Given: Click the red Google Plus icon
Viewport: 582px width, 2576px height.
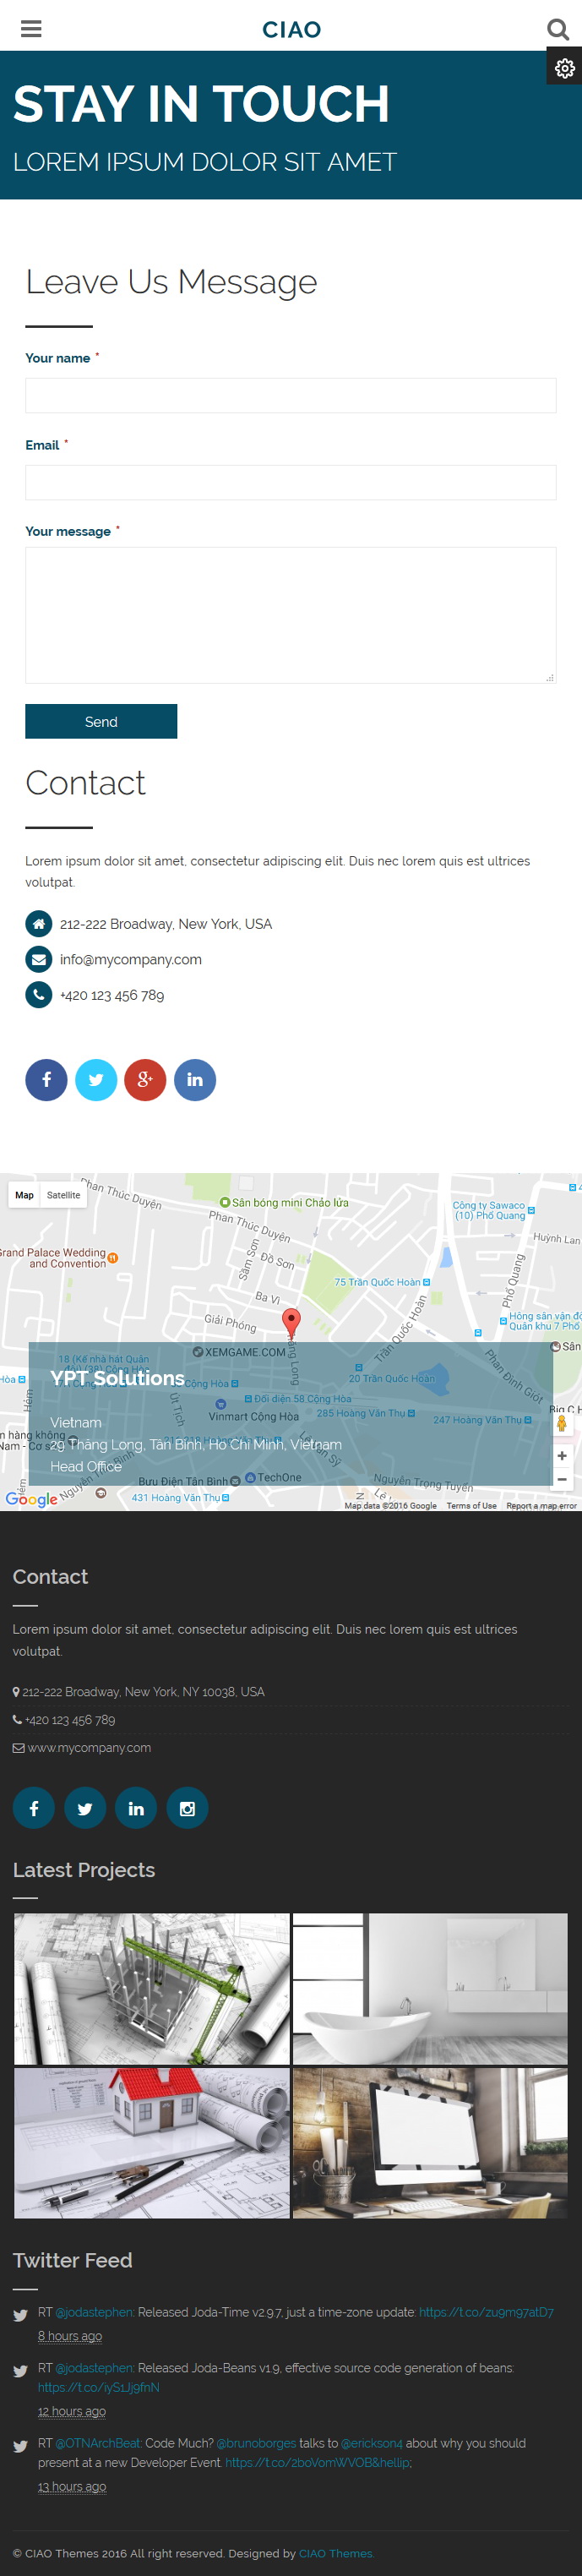Looking at the screenshot, I should pyautogui.click(x=145, y=1079).
